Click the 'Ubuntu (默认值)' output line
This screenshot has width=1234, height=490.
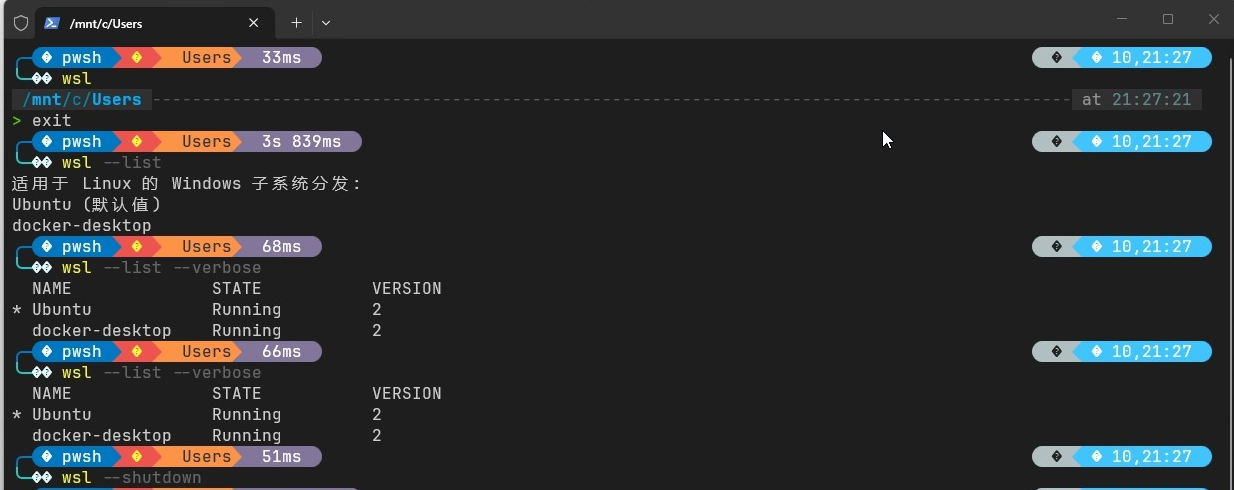click(x=87, y=205)
